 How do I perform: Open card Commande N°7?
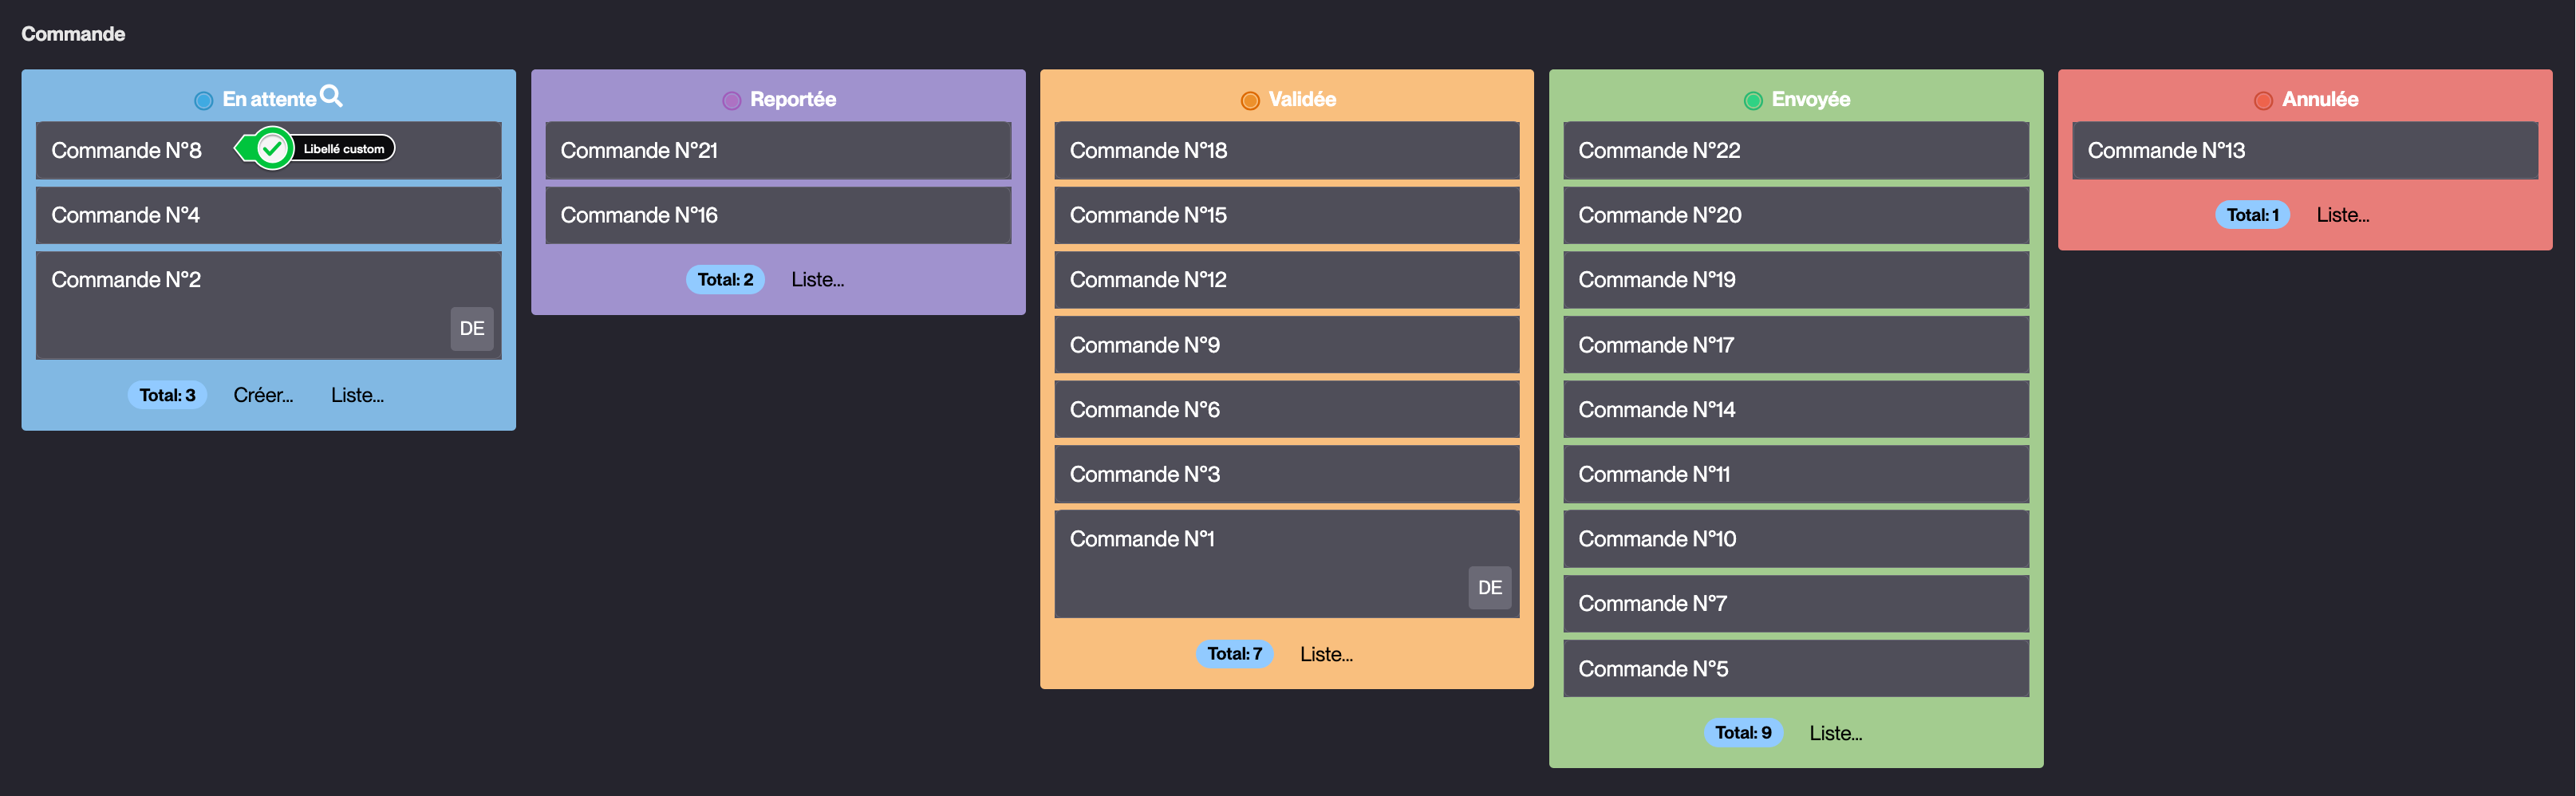point(1796,604)
